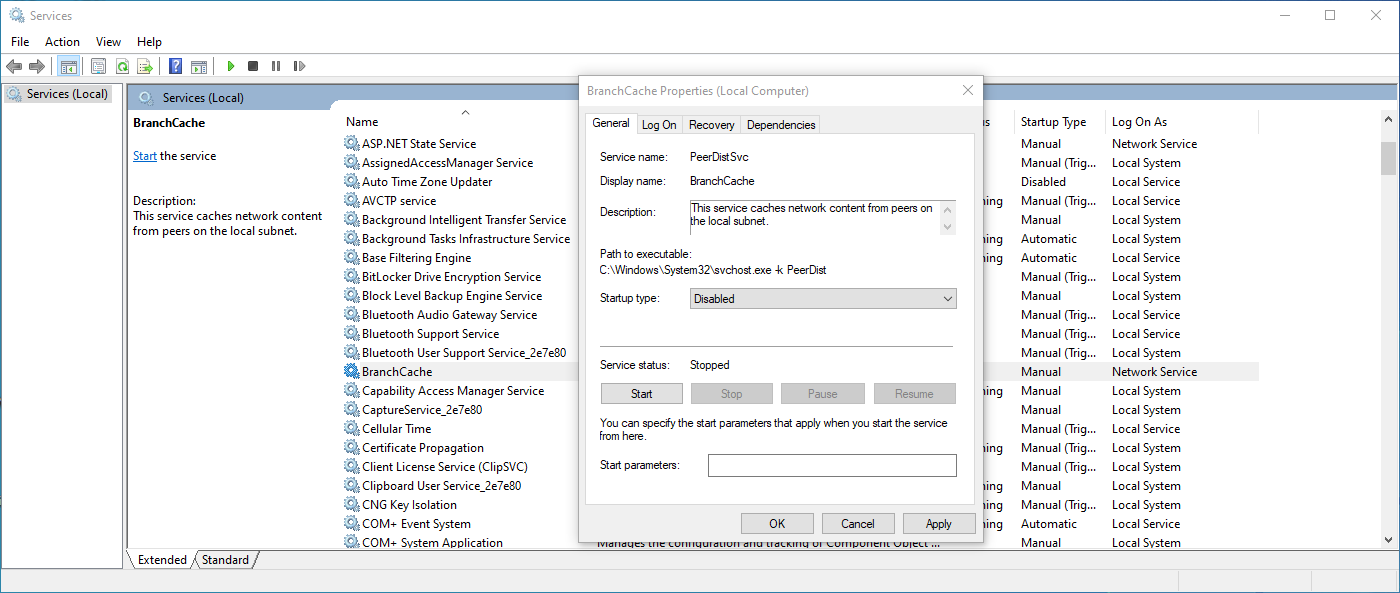
Task: Click the Back navigation arrow in the toolbar
Action: (14, 66)
